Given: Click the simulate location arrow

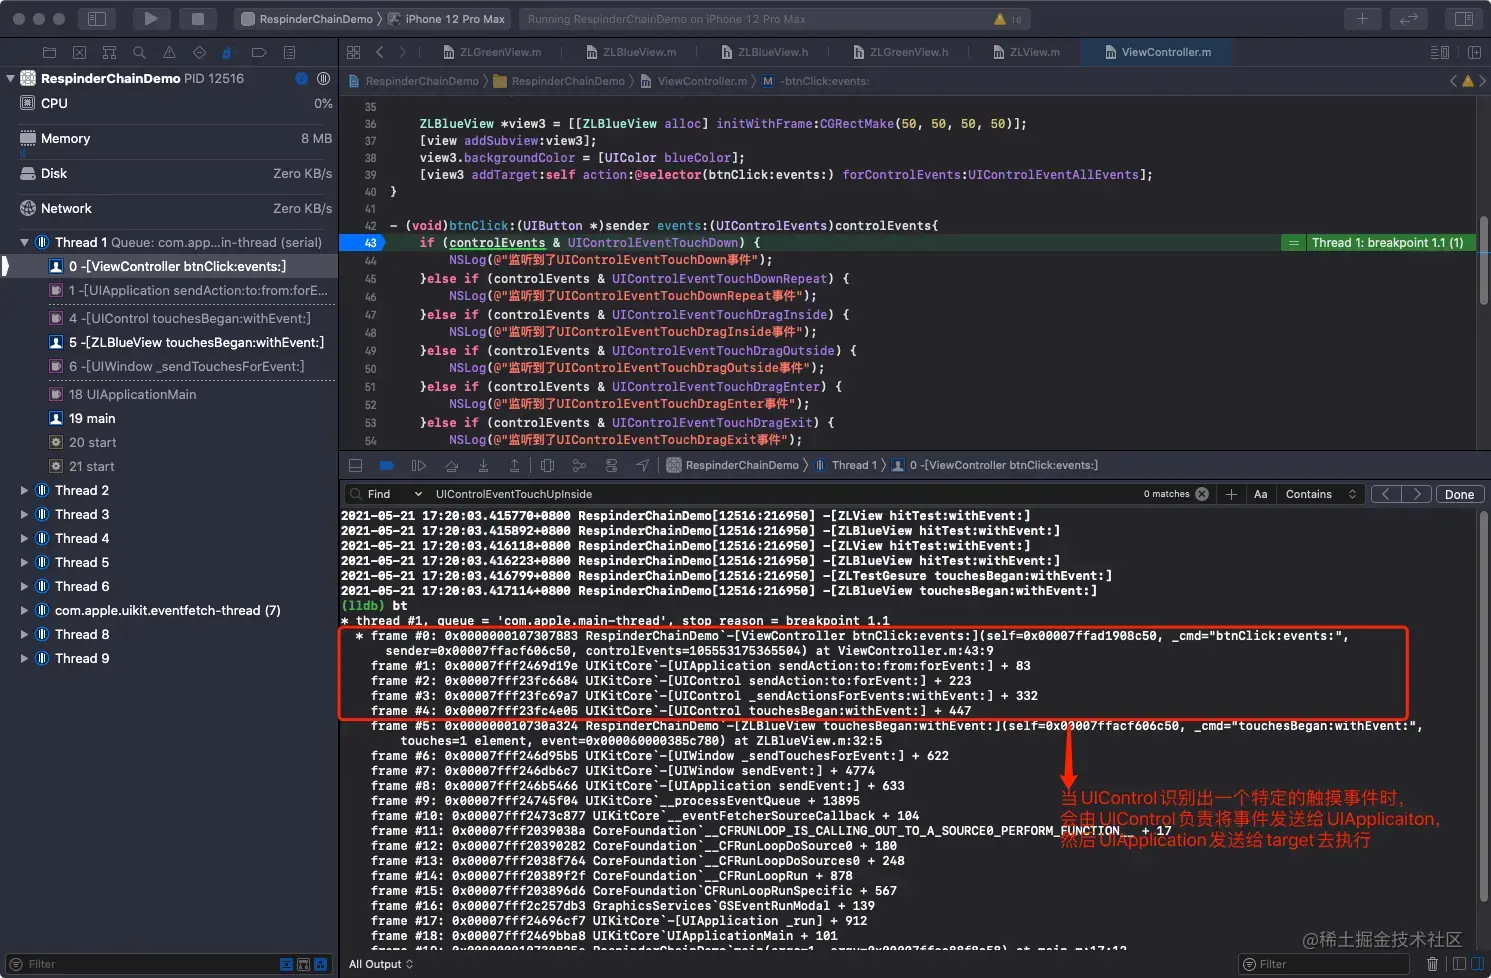Looking at the screenshot, I should tap(642, 465).
